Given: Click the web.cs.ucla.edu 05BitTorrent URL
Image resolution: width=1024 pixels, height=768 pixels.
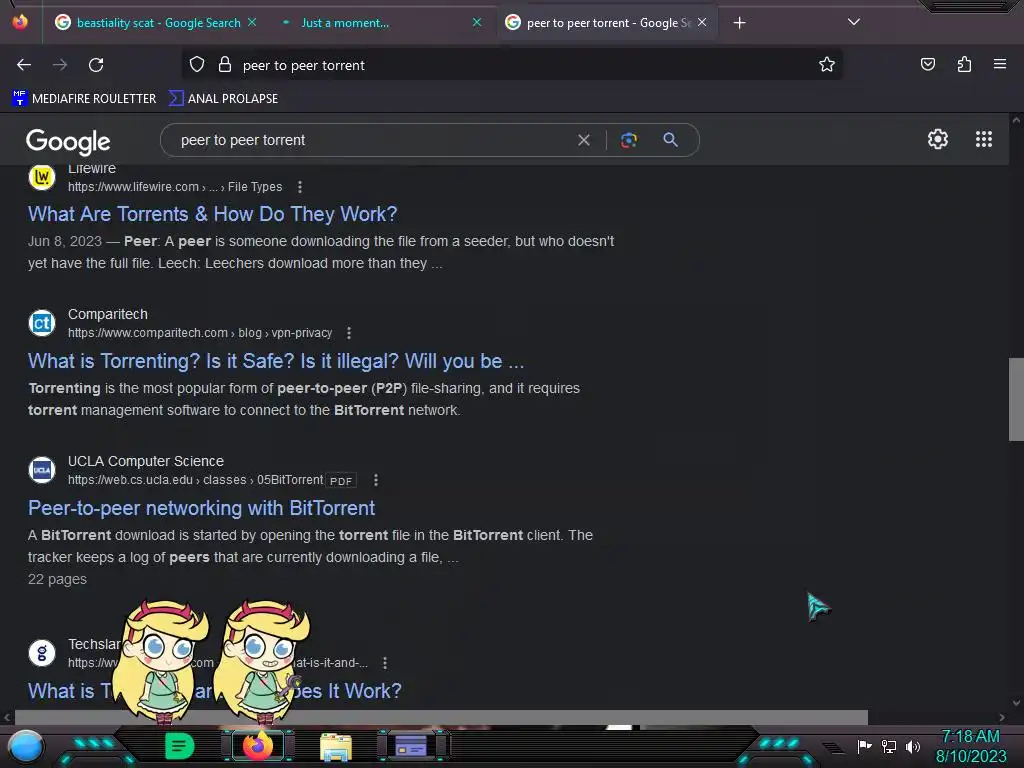Looking at the screenshot, I should point(195,480).
